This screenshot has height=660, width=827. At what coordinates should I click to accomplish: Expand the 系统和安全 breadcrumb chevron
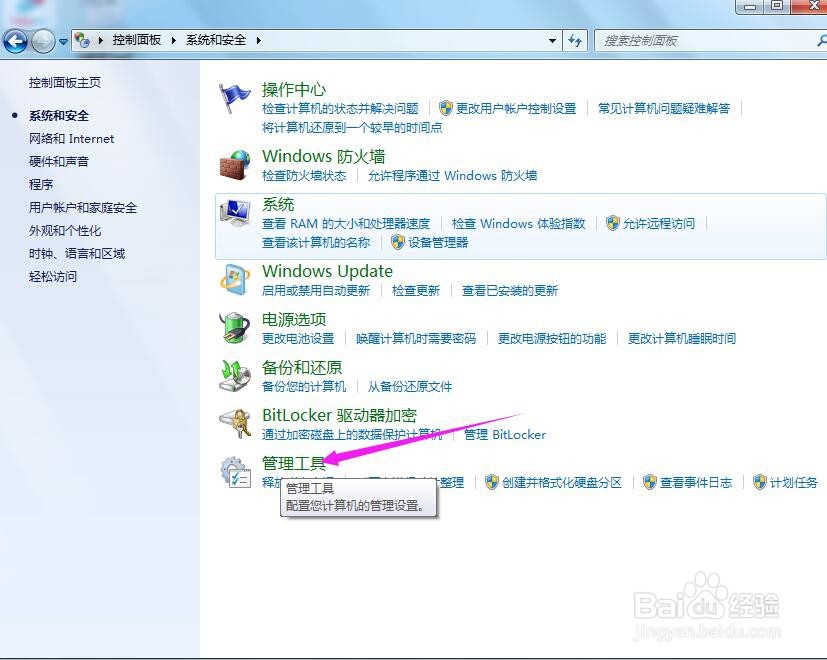click(257, 41)
